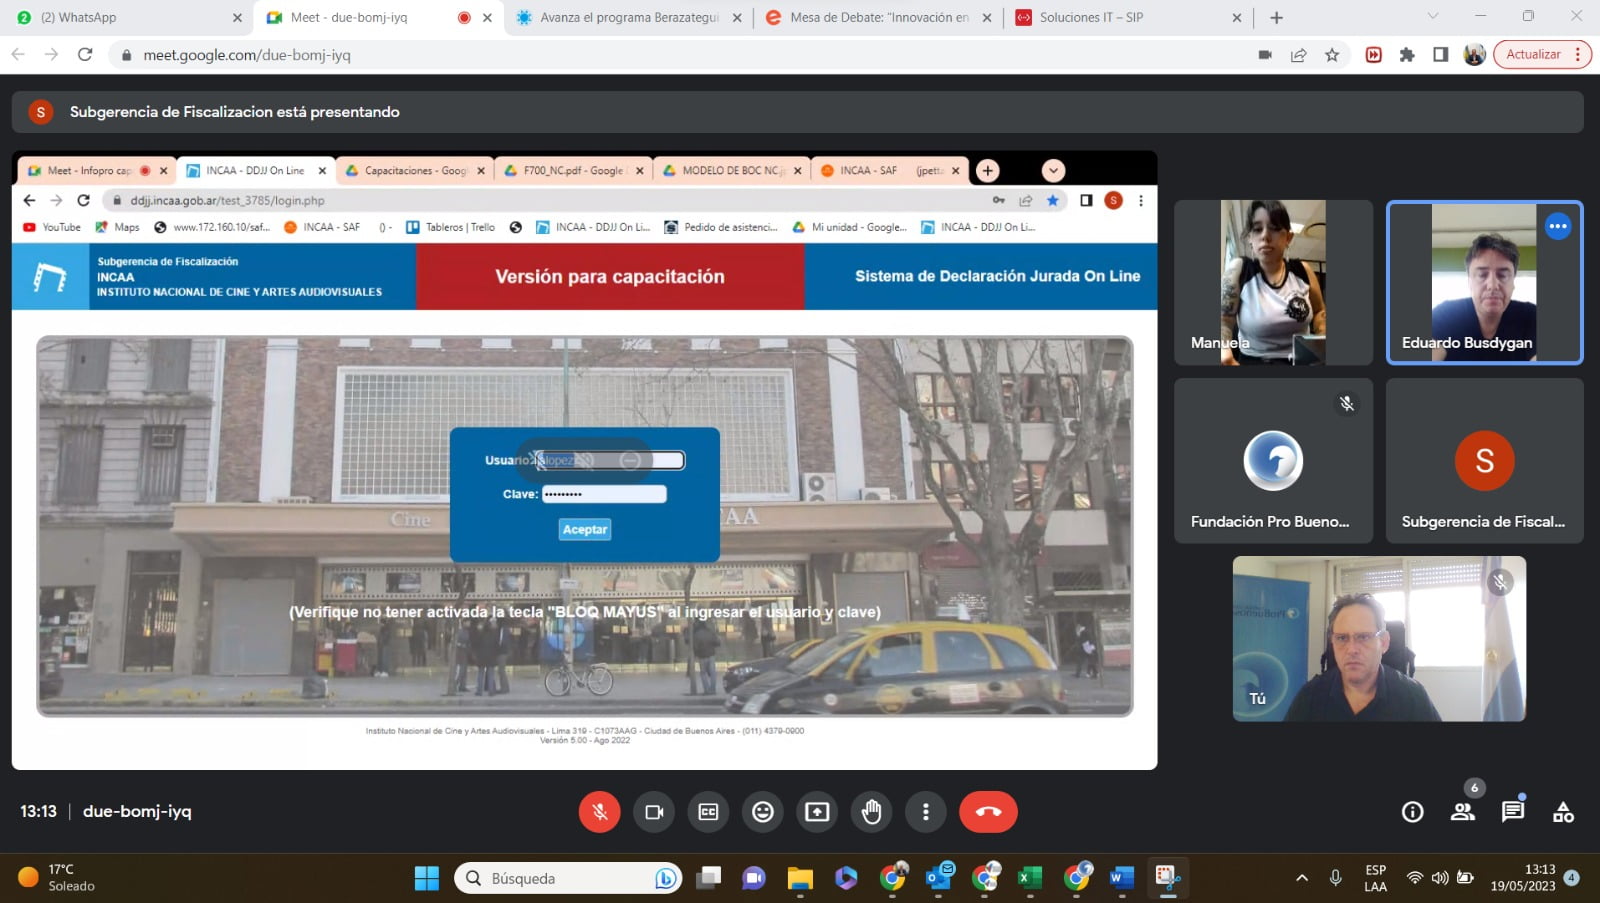Switch to the Soluciones IT – SIP tab
This screenshot has height=903, width=1600.
pyautogui.click(x=1125, y=17)
